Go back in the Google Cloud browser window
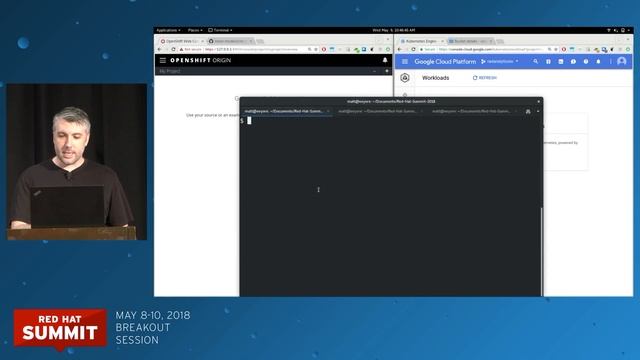This screenshot has height=360, width=640. click(400, 49)
